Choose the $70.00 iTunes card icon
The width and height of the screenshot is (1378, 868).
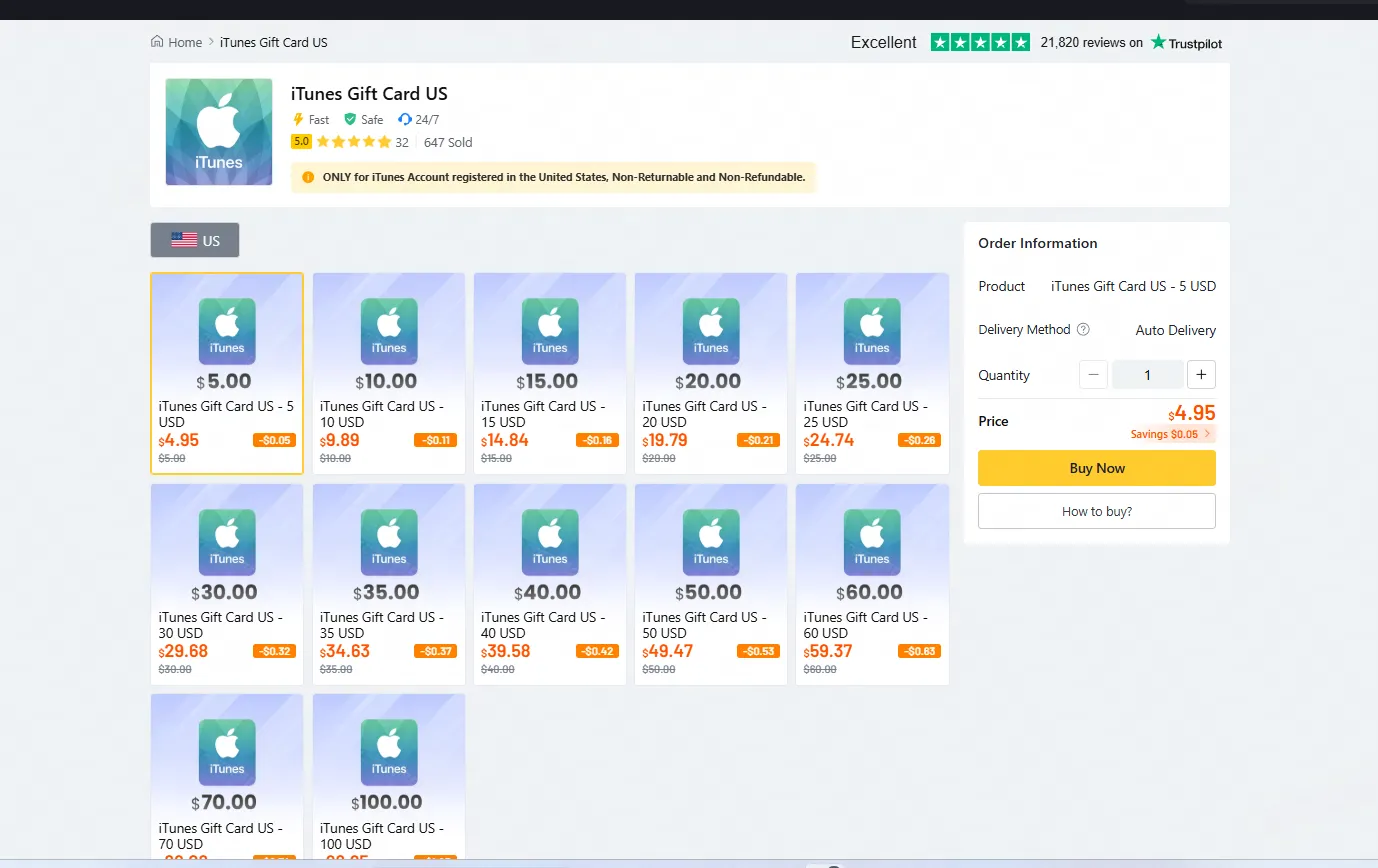[x=227, y=752]
